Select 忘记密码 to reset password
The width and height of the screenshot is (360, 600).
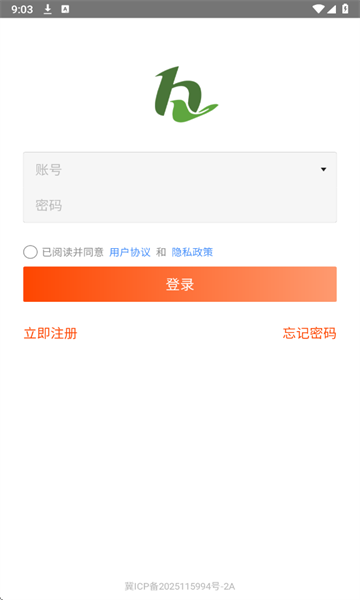[310, 333]
